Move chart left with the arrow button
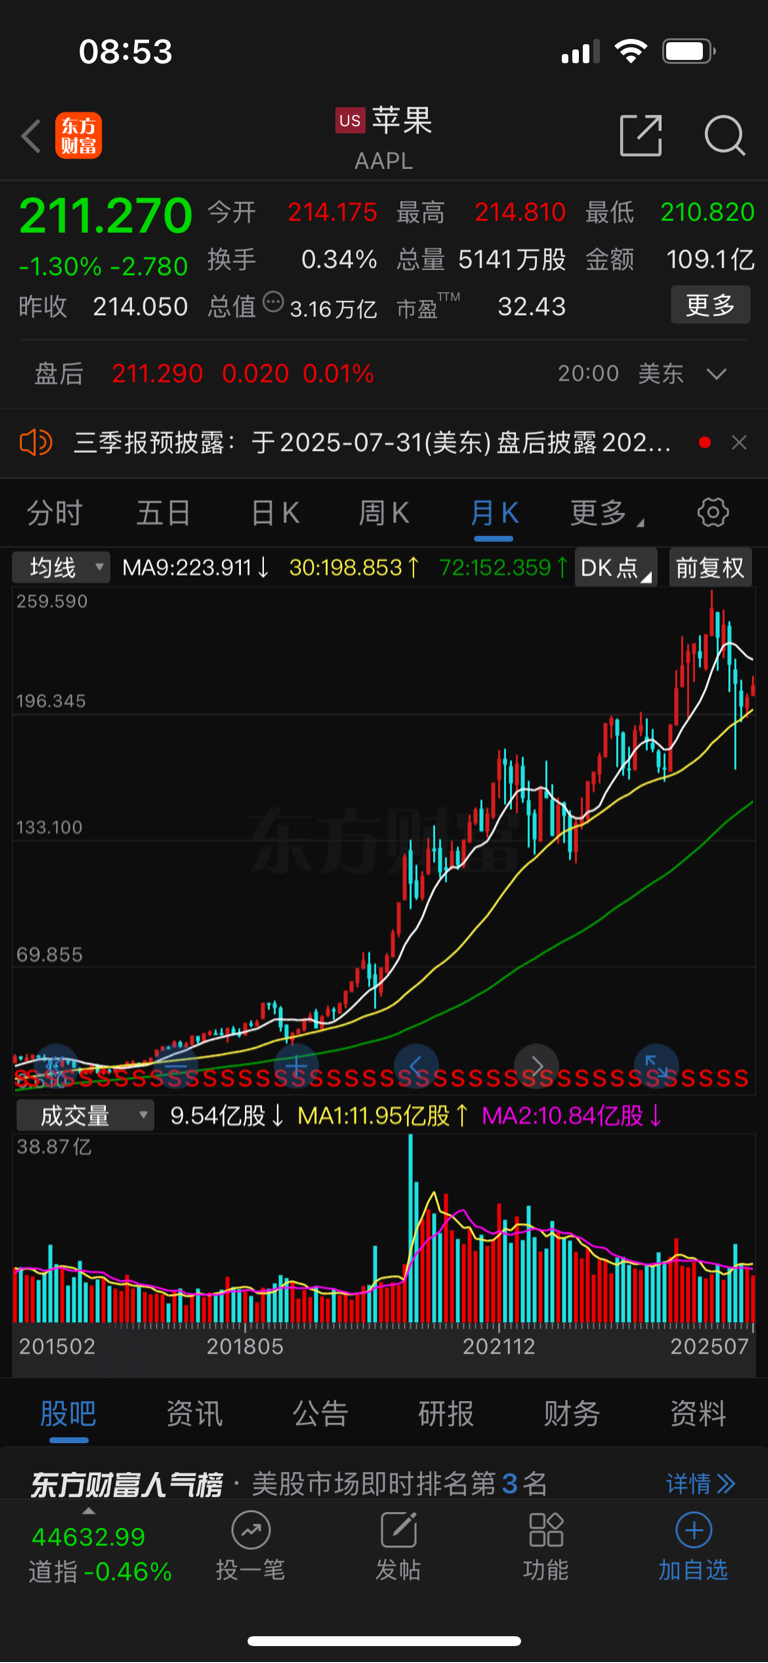 click(416, 1066)
